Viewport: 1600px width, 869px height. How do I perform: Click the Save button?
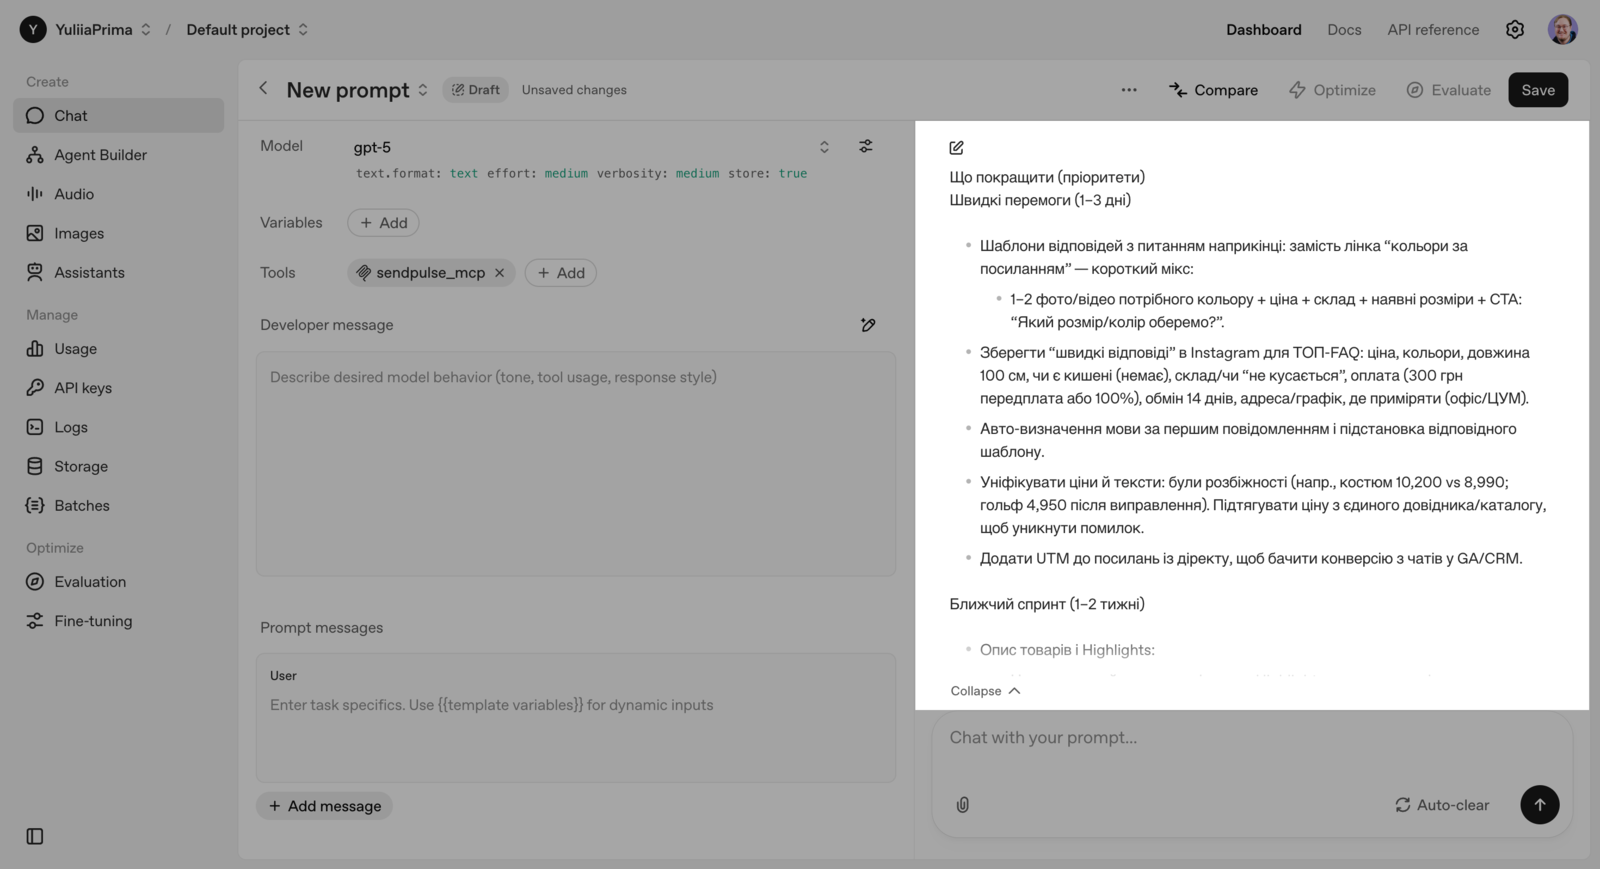click(1537, 90)
